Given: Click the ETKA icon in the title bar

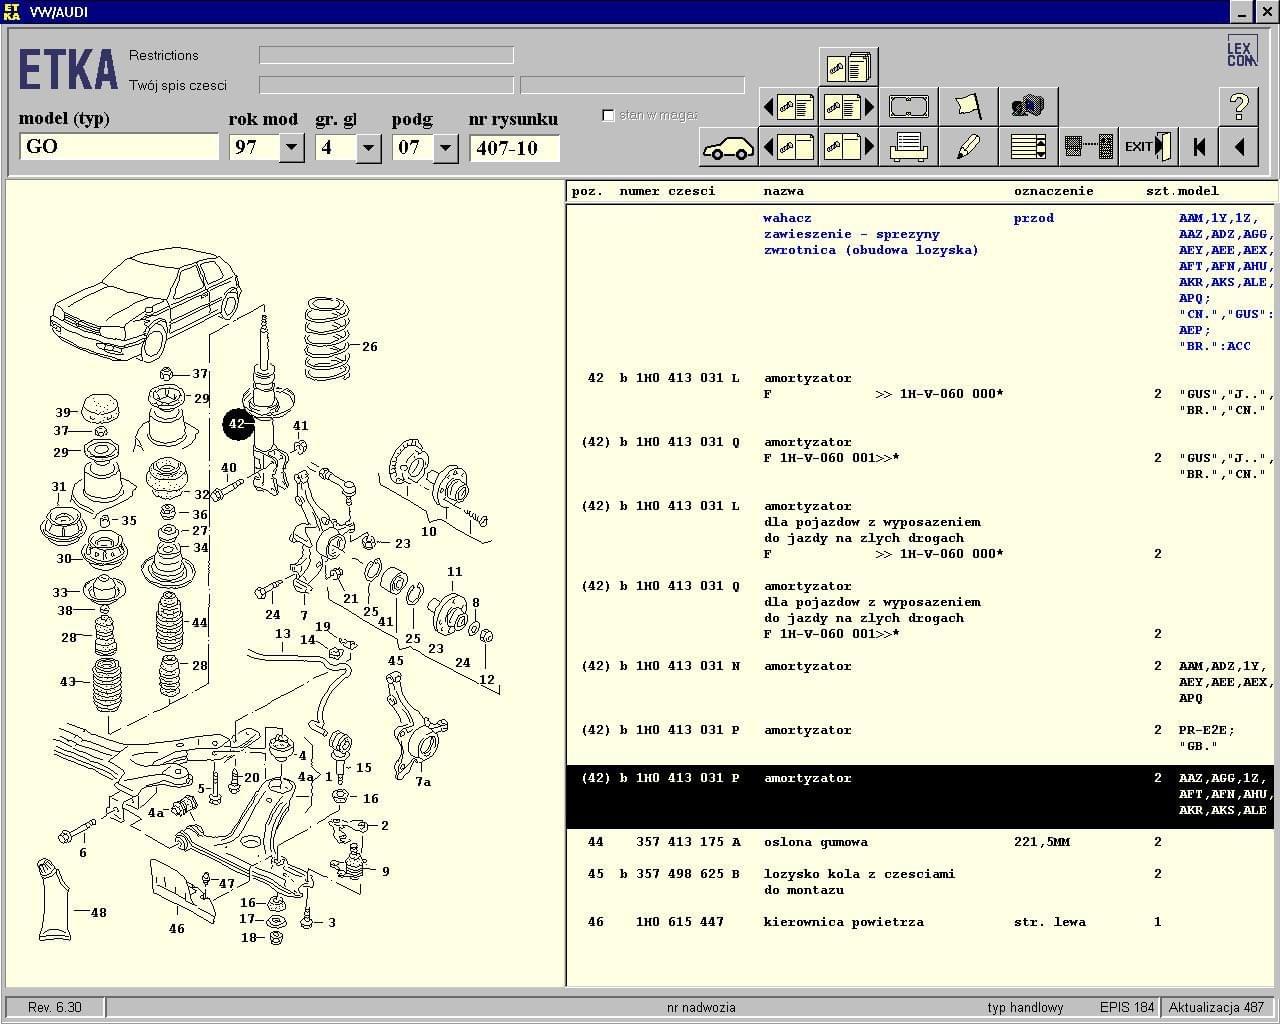Looking at the screenshot, I should point(12,11).
